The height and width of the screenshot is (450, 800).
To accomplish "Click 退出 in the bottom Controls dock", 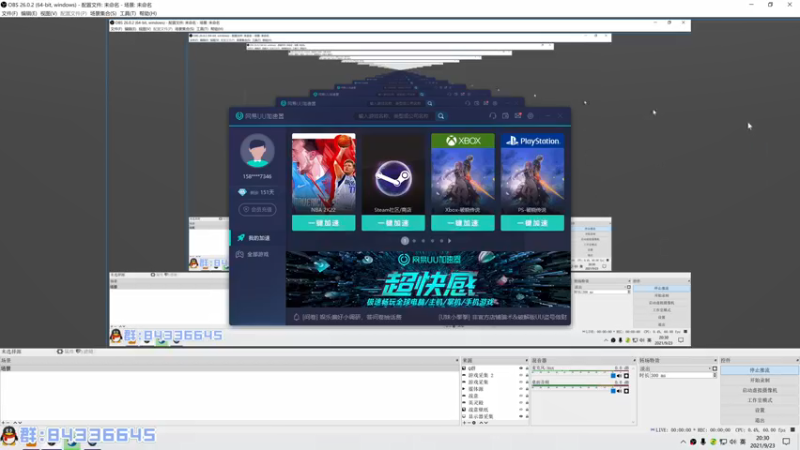I will 759,420.
